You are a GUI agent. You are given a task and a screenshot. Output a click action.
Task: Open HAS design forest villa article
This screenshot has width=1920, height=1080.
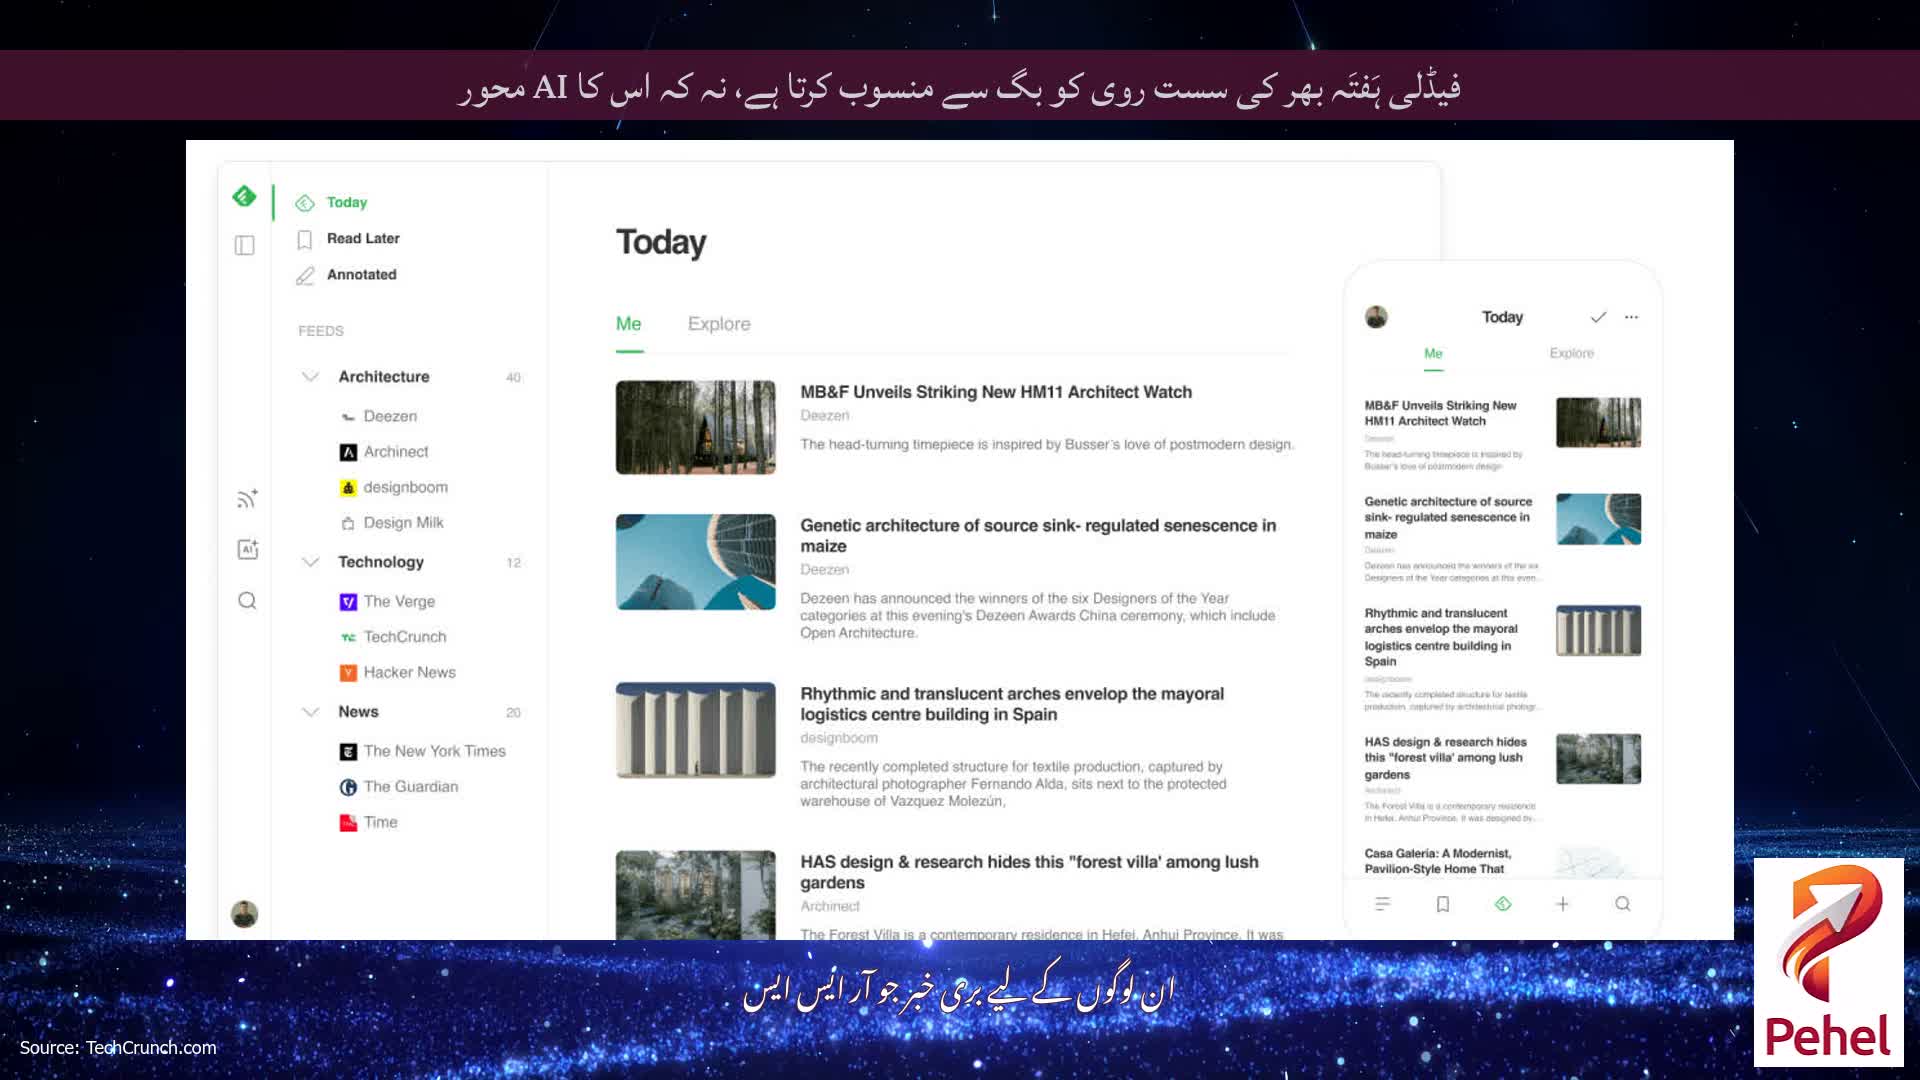click(1029, 872)
